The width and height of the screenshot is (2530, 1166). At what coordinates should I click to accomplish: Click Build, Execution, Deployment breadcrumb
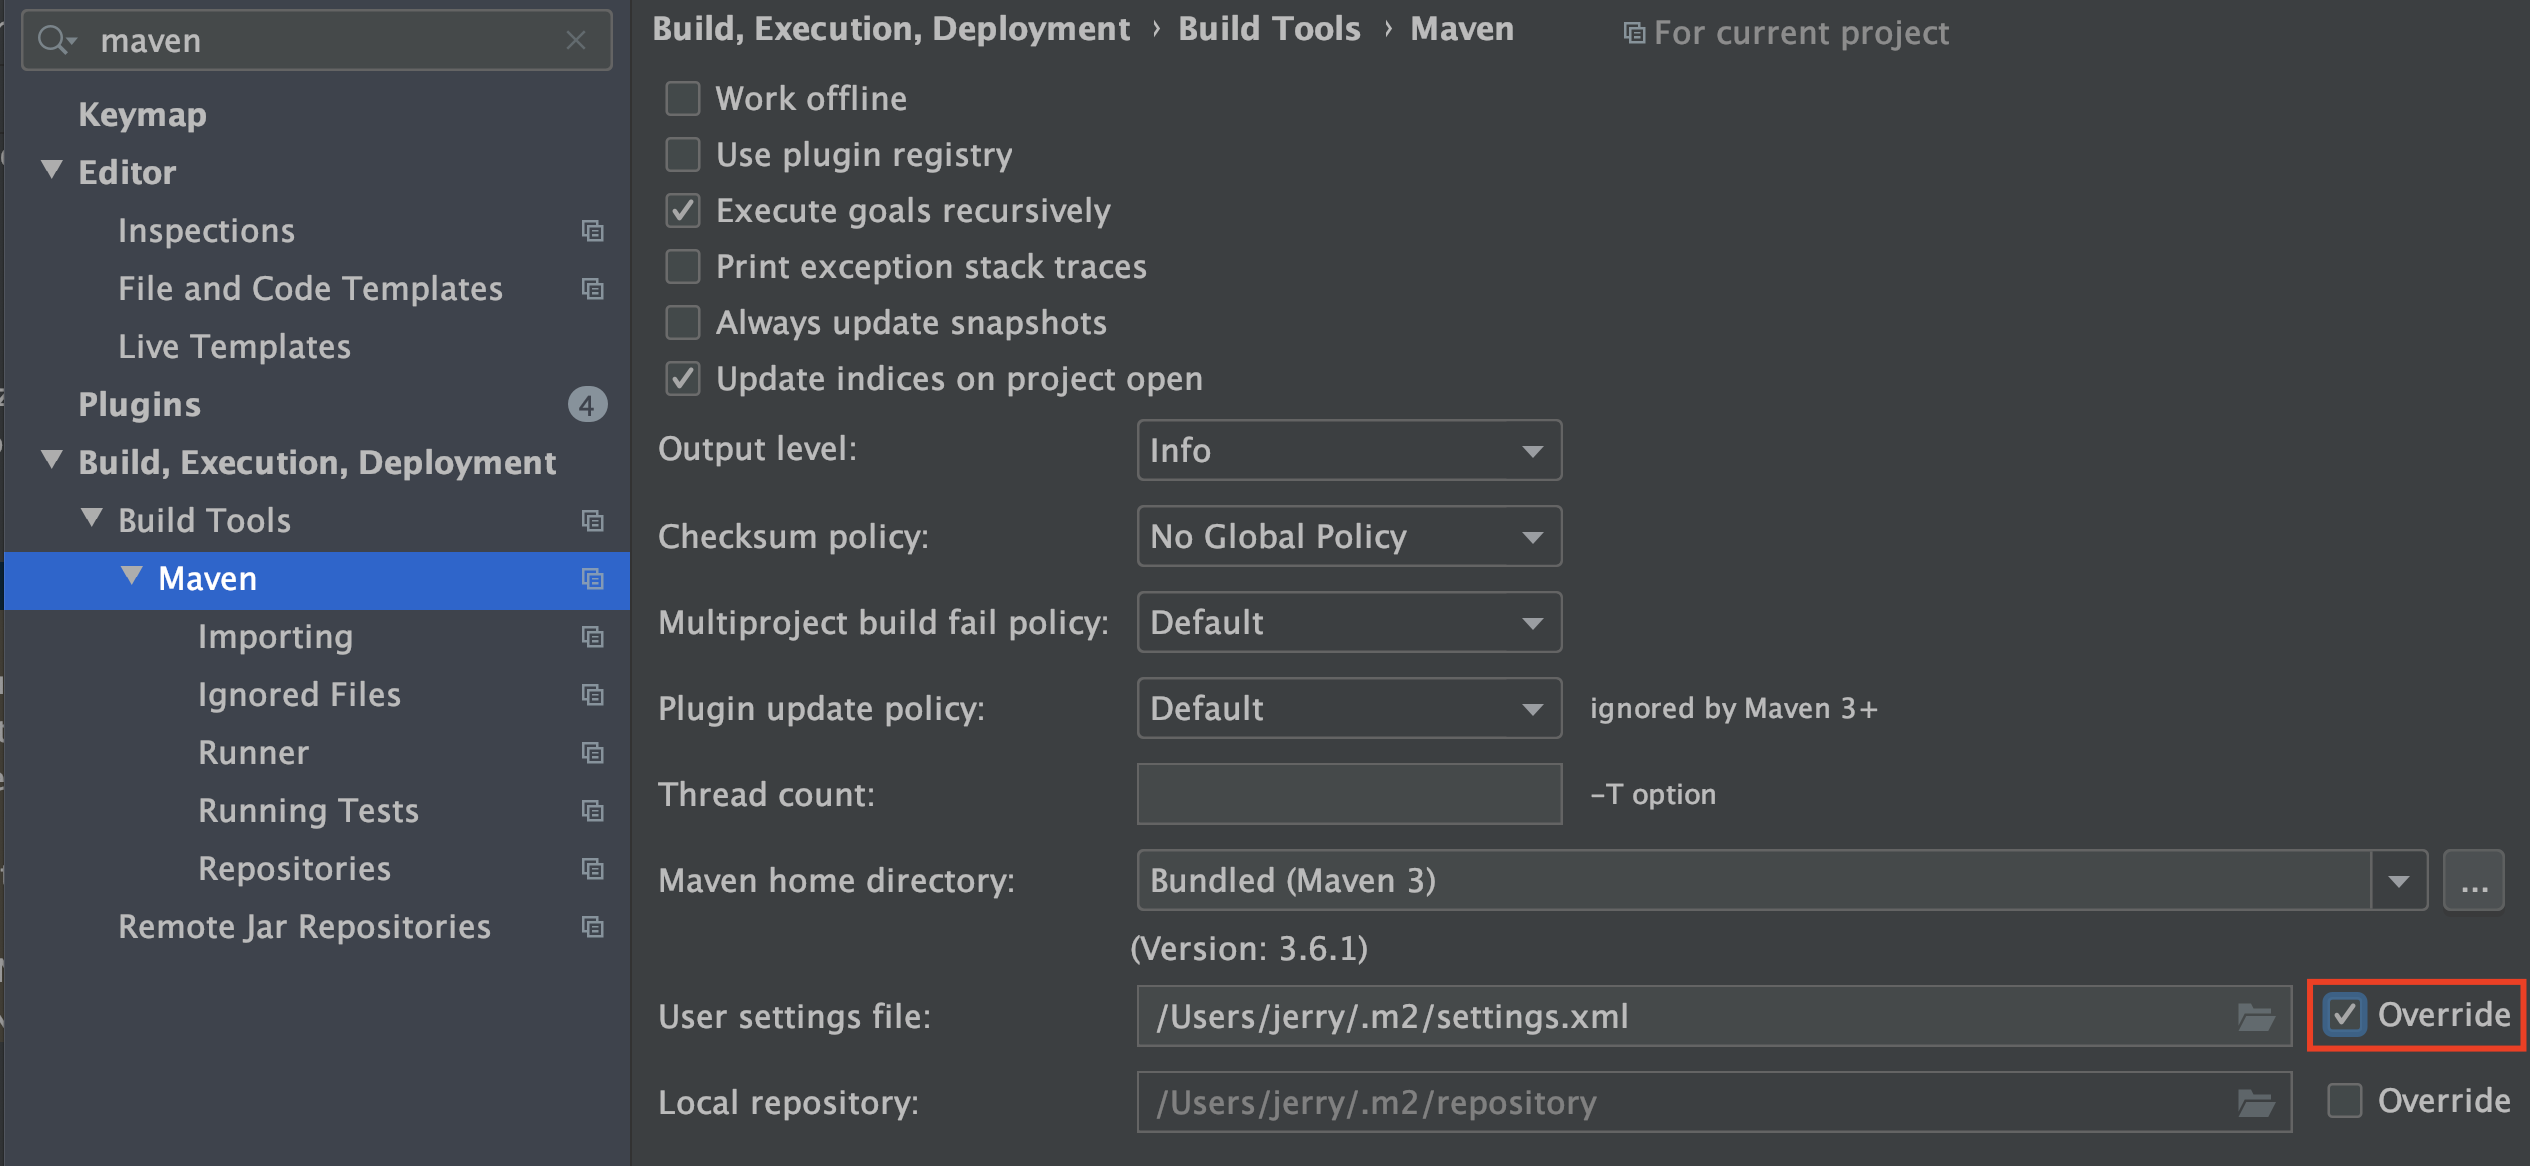[891, 30]
